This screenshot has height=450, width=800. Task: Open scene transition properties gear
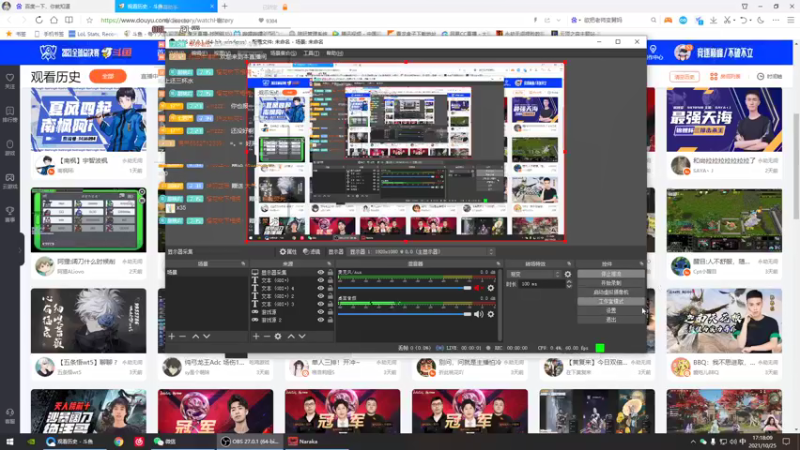[568, 274]
